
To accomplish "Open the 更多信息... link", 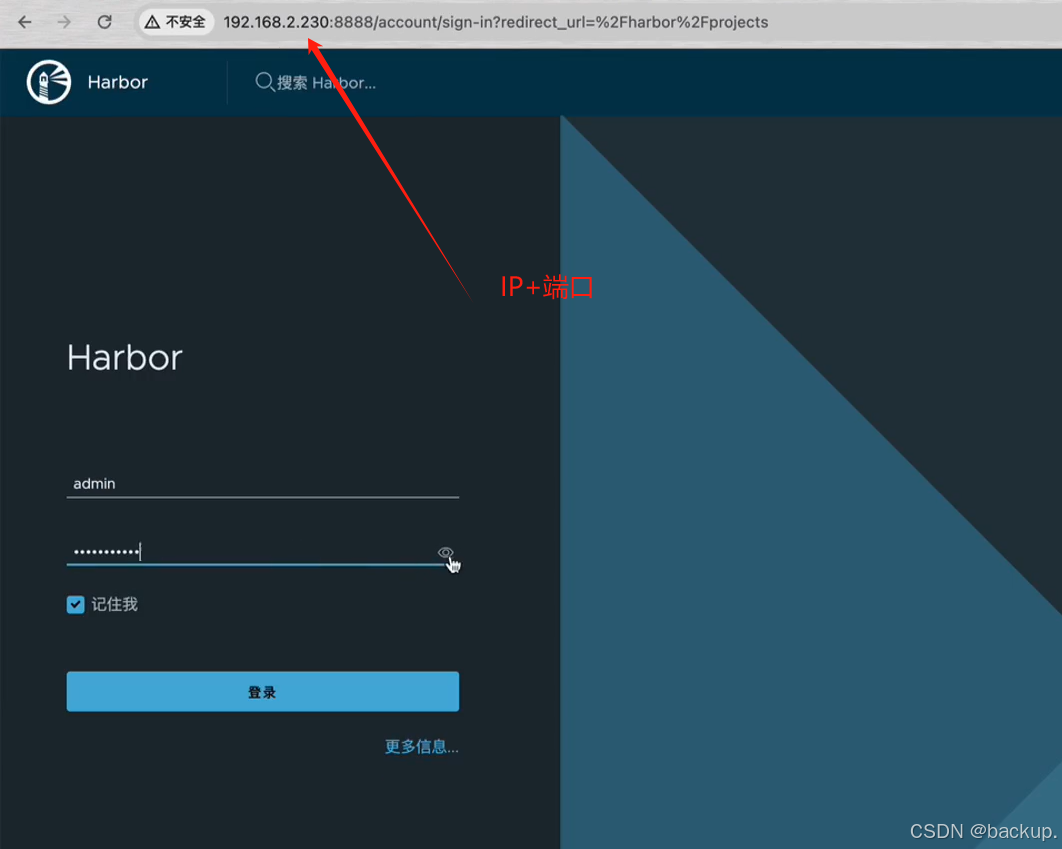I will [x=422, y=747].
